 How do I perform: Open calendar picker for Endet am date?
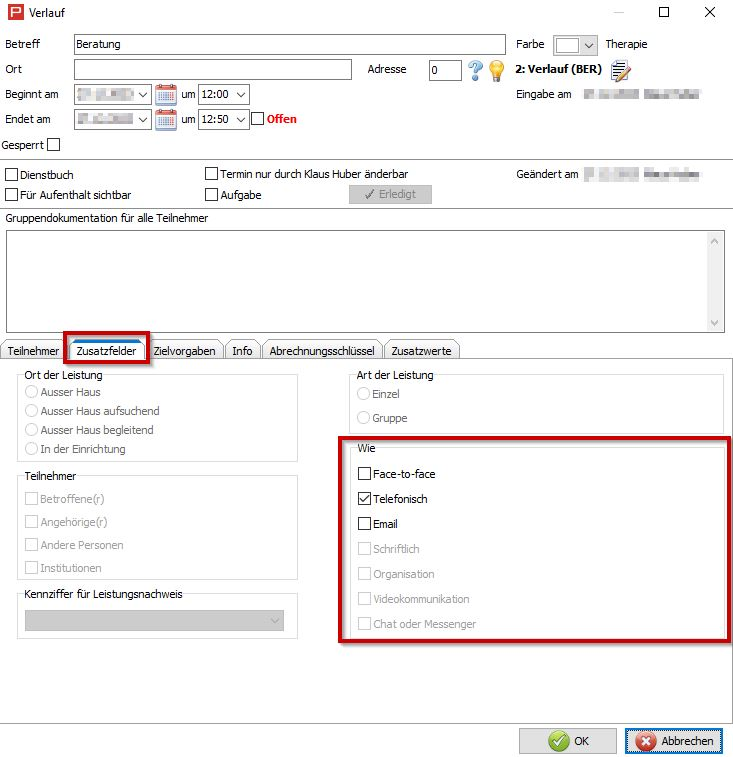(166, 119)
